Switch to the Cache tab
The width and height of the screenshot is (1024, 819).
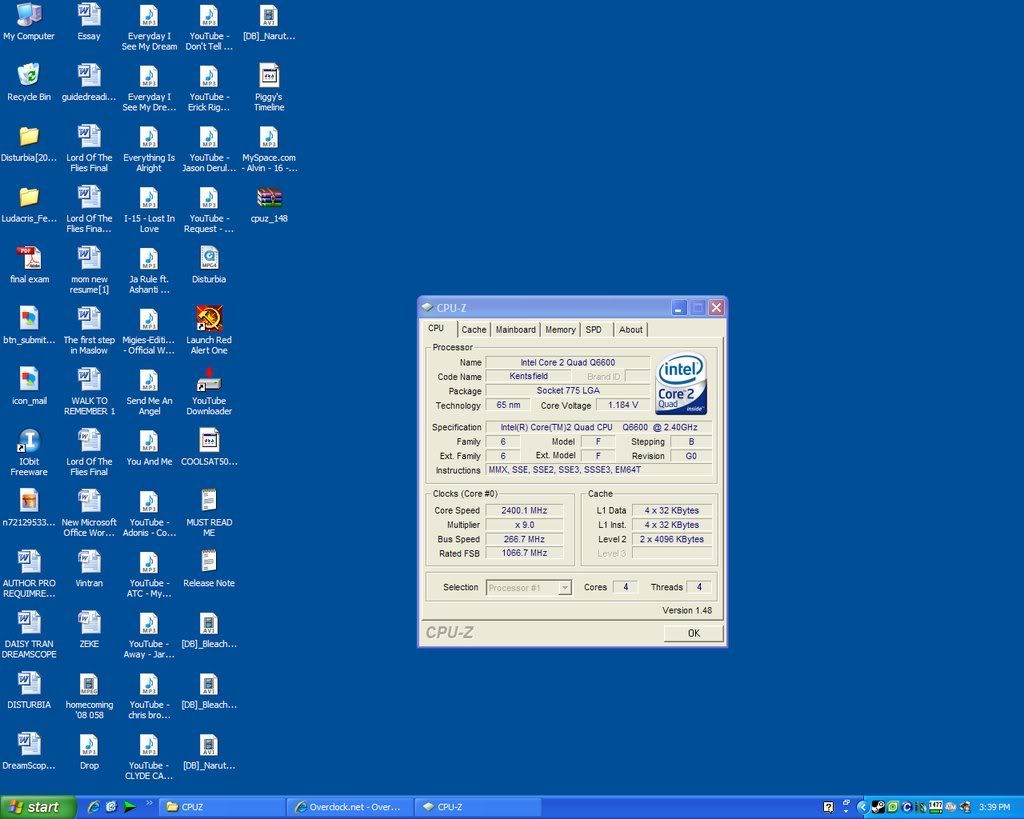473,330
